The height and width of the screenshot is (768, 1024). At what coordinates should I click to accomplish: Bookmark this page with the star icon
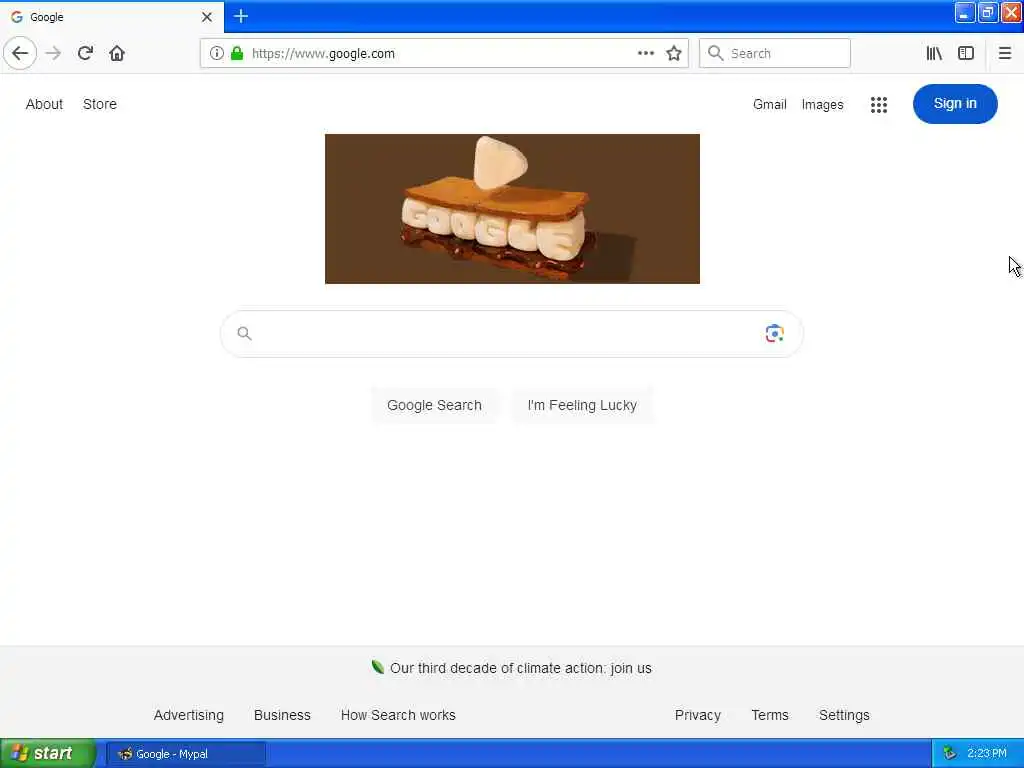[674, 53]
